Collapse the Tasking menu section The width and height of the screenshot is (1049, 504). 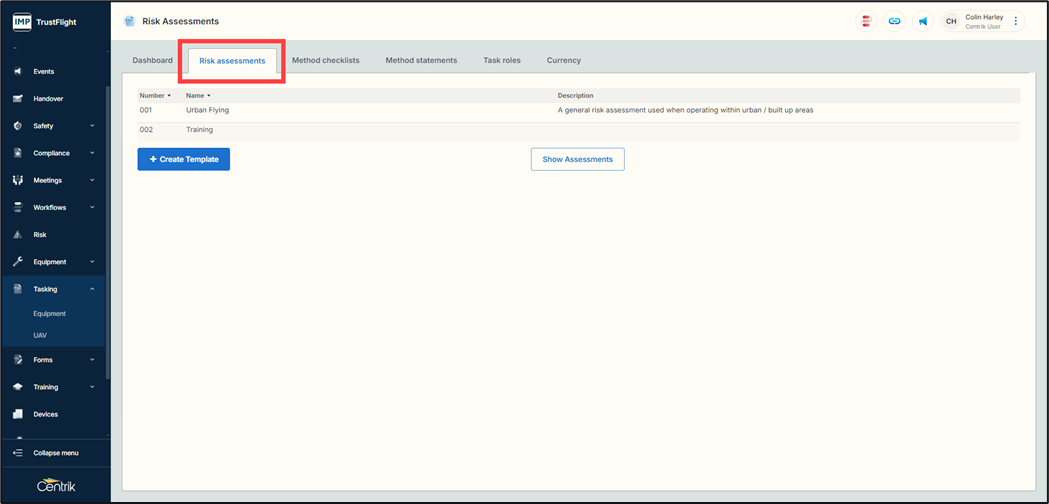coord(92,289)
